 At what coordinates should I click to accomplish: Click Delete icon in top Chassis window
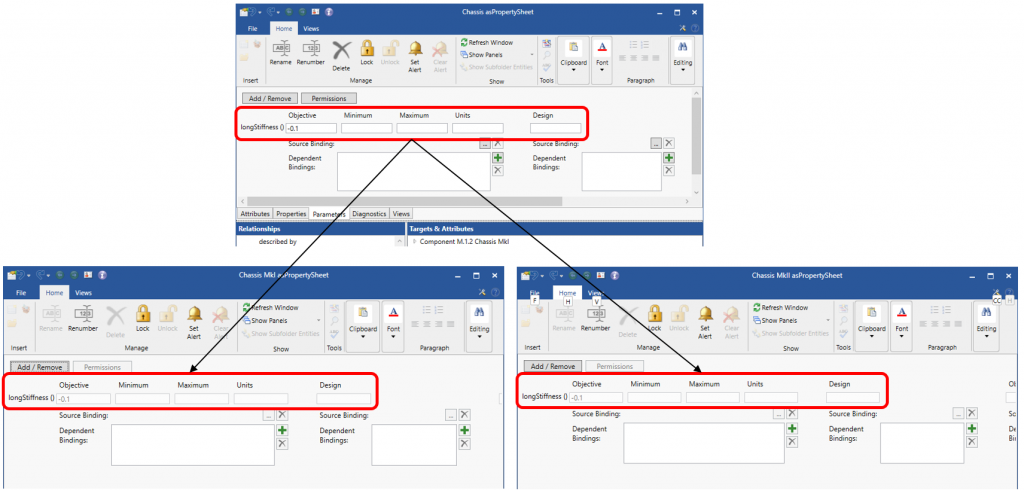(341, 52)
